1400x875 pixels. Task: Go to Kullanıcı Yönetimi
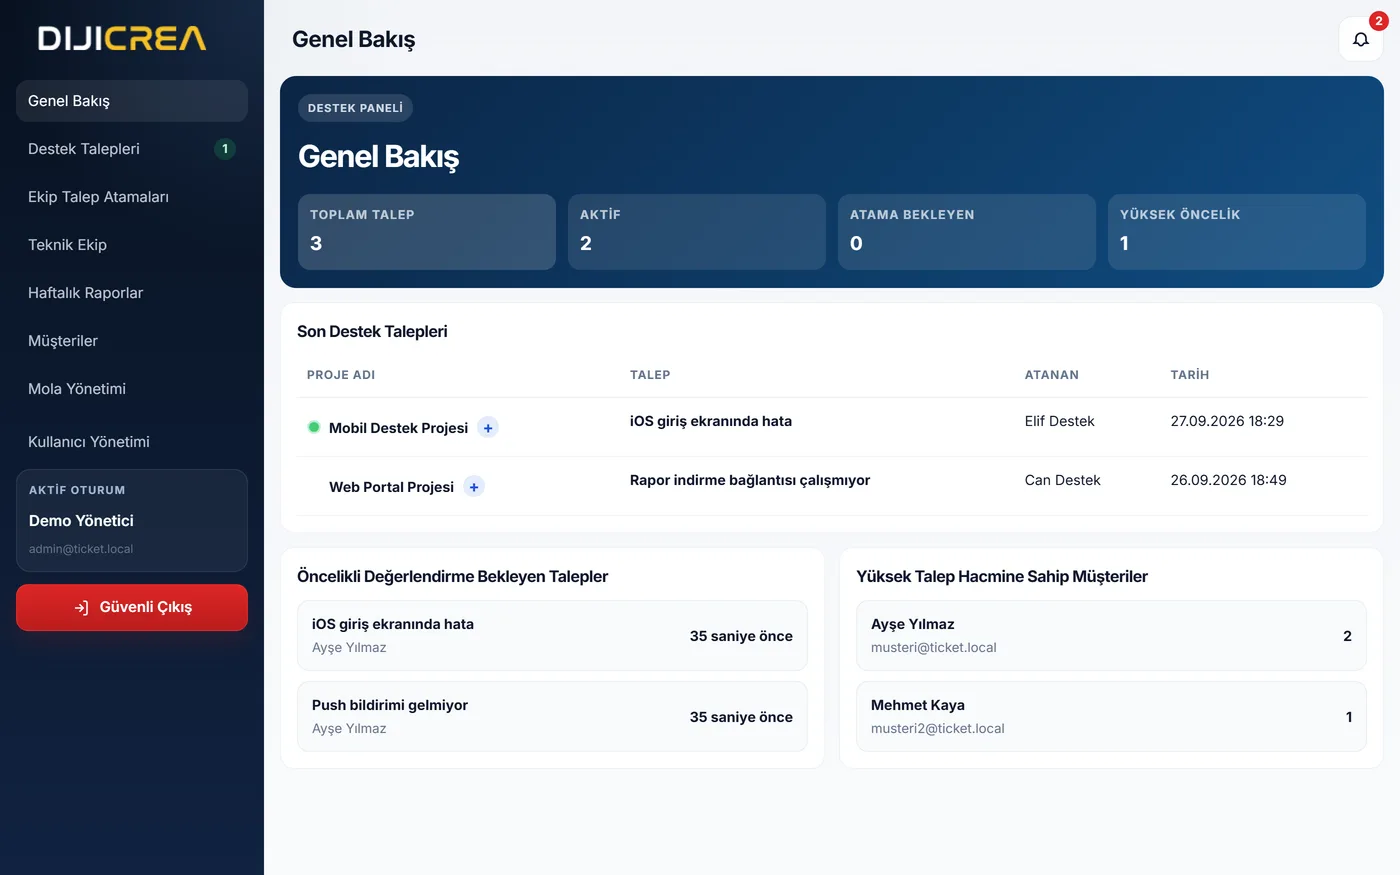[132, 442]
